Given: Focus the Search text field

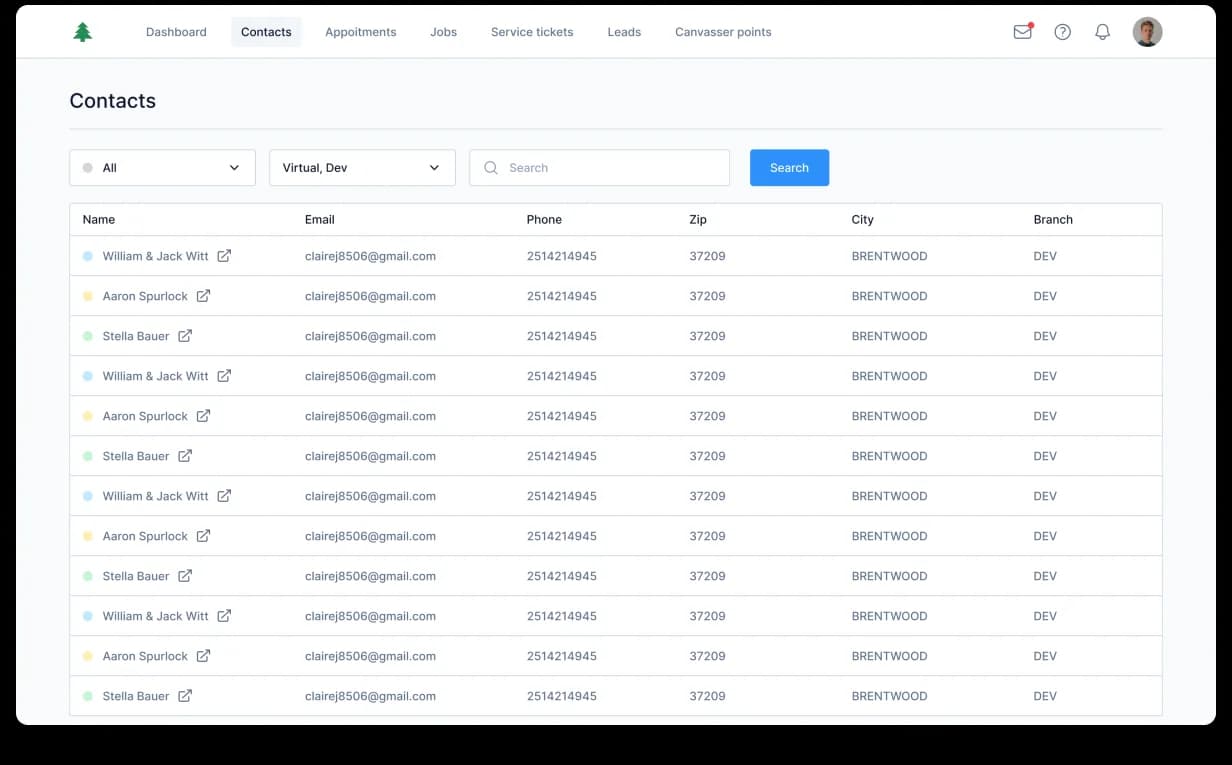Looking at the screenshot, I should (599, 168).
